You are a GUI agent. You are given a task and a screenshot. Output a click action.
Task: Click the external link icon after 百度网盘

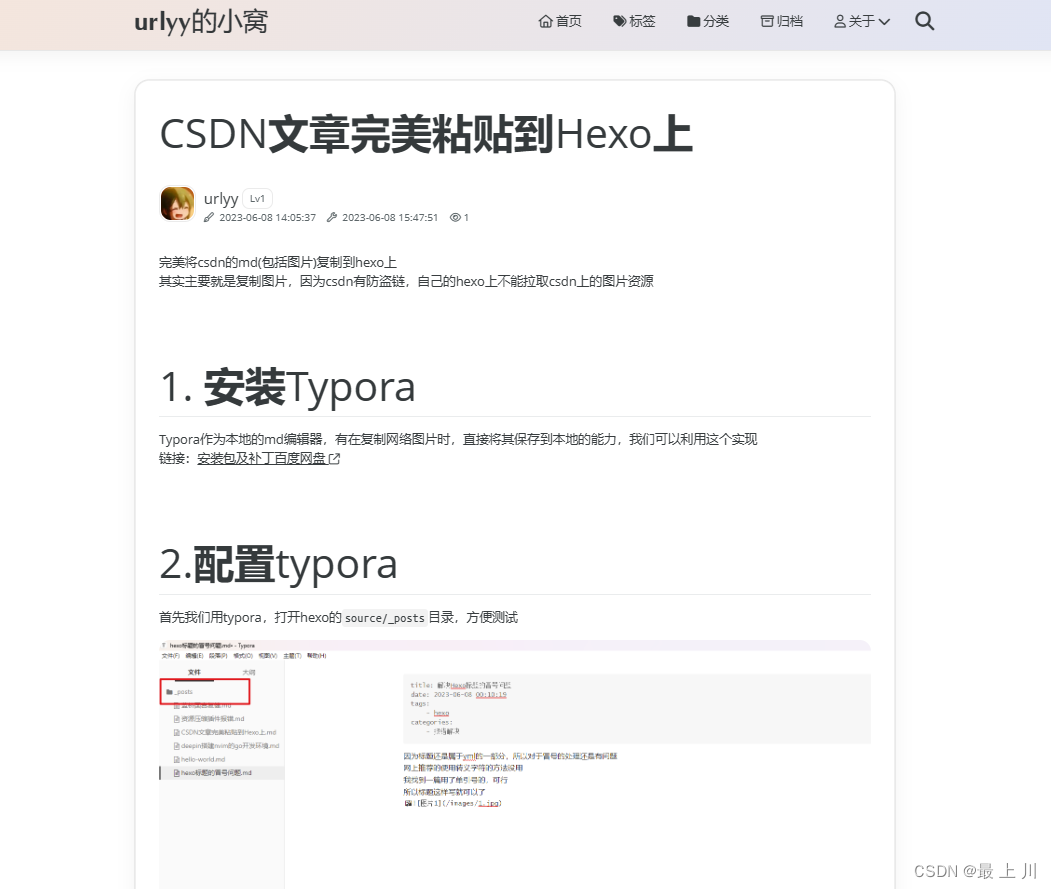click(x=334, y=459)
